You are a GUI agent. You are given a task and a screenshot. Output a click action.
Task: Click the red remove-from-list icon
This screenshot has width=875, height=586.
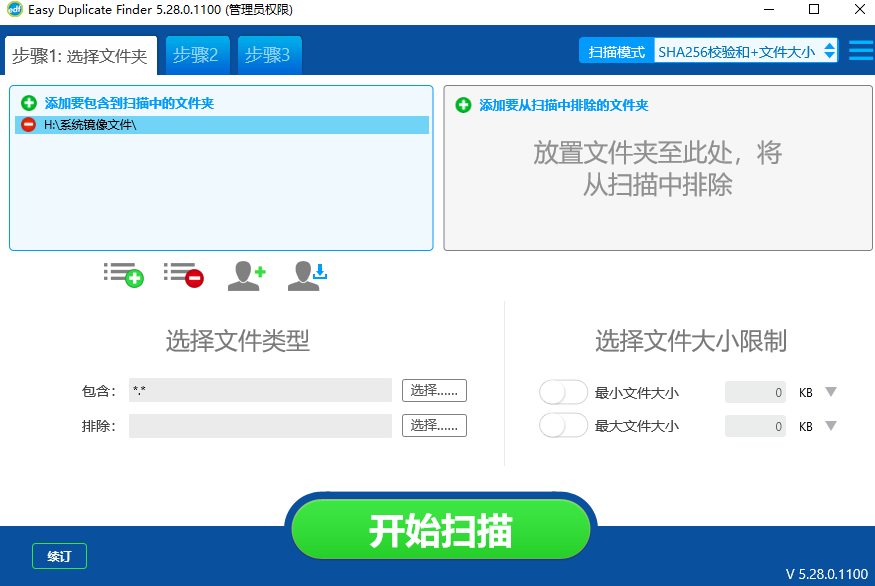pos(183,276)
